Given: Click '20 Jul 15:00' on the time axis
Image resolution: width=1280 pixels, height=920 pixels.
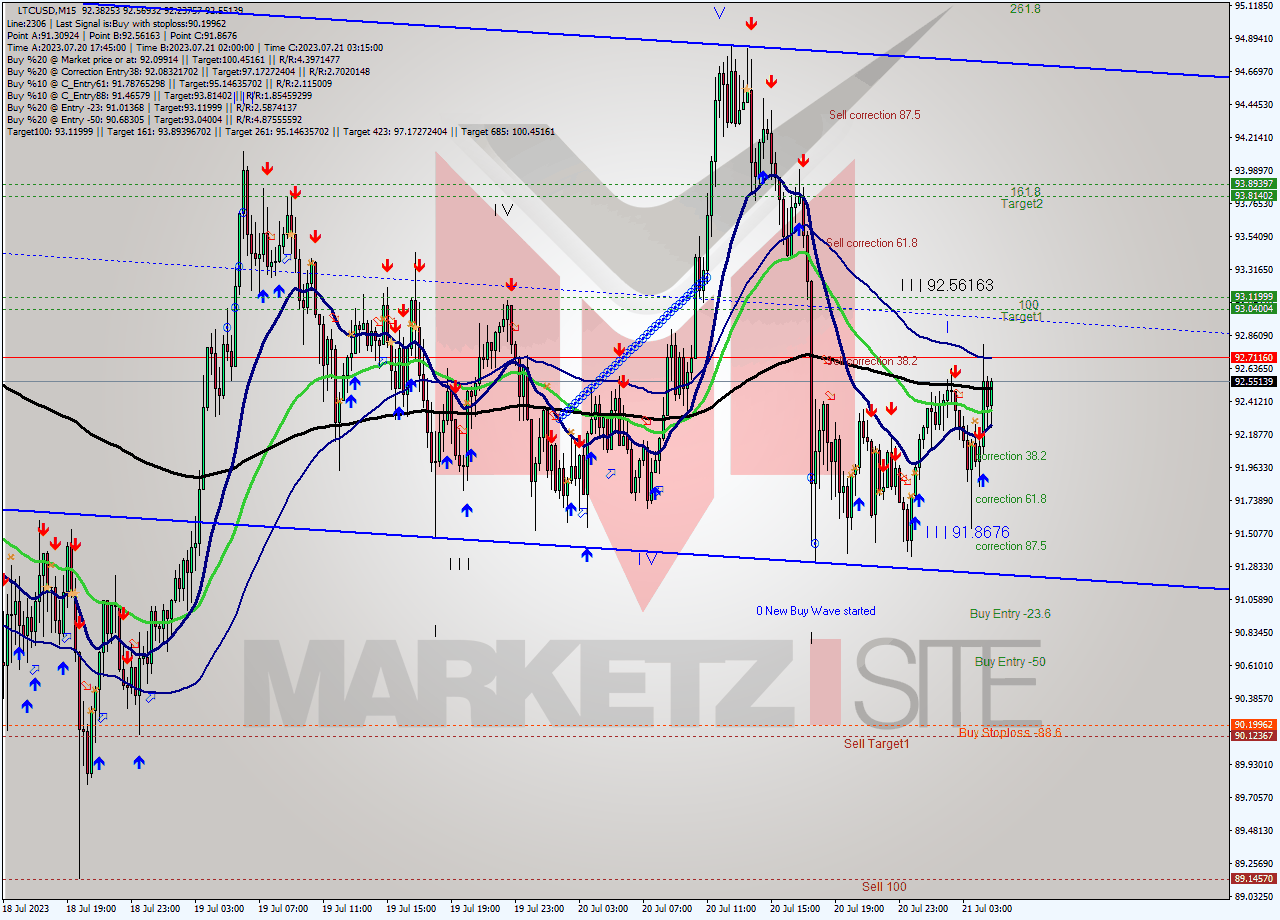Looking at the screenshot, I should (795, 910).
